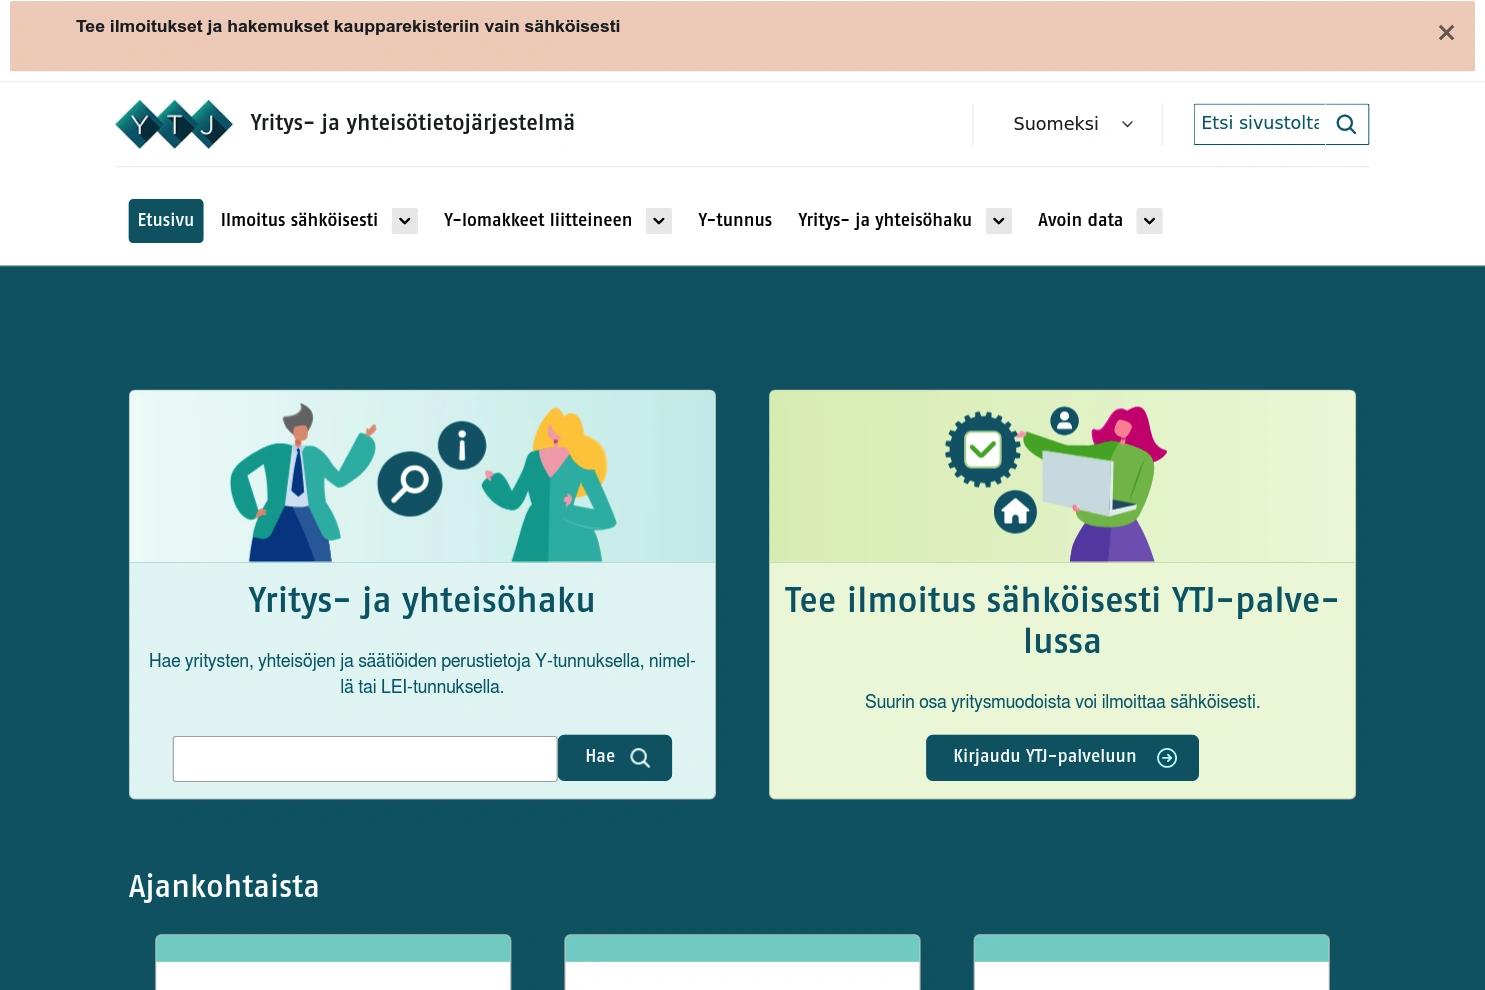Click the YTJ logo

click(x=173, y=124)
